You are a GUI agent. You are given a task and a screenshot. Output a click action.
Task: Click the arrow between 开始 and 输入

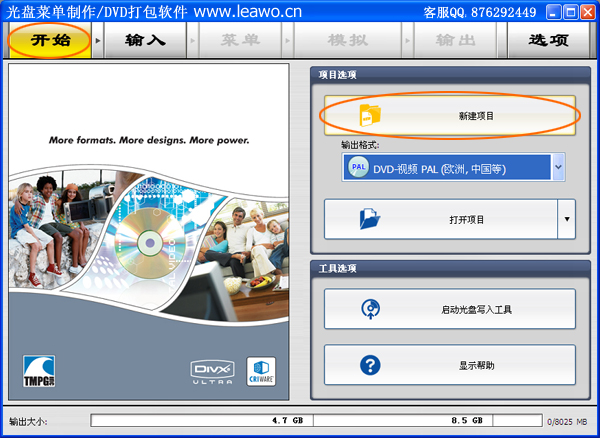coord(98,40)
